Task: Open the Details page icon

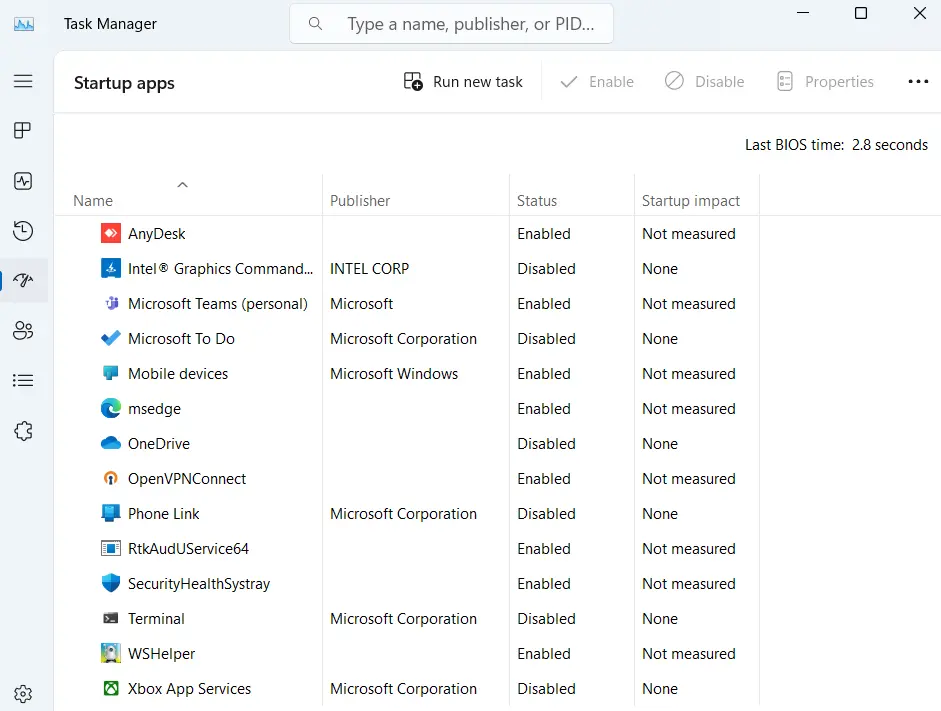Action: [x=23, y=380]
